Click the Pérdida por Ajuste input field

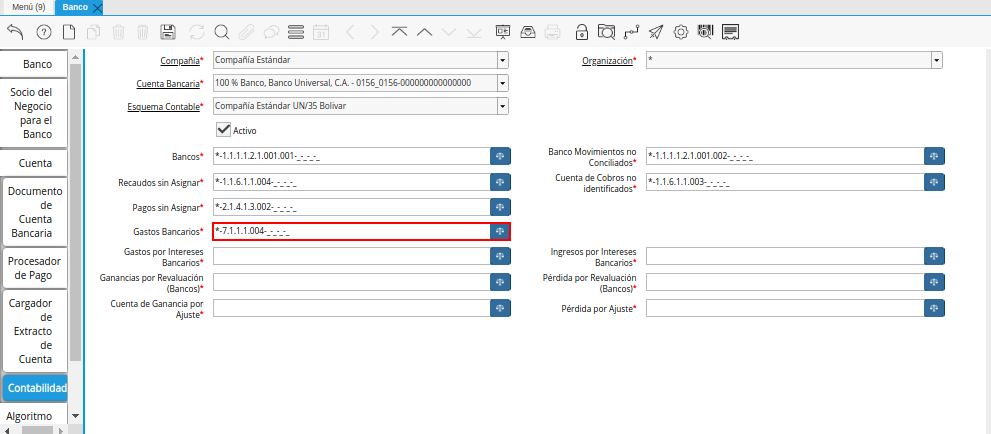tap(783, 309)
